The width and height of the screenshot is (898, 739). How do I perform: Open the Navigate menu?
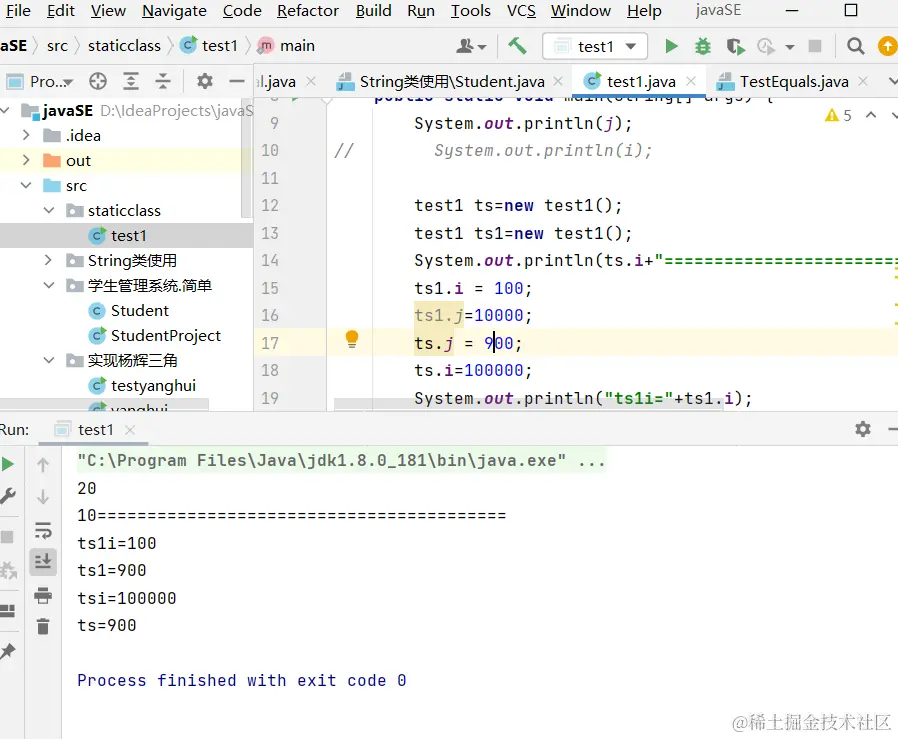174,11
